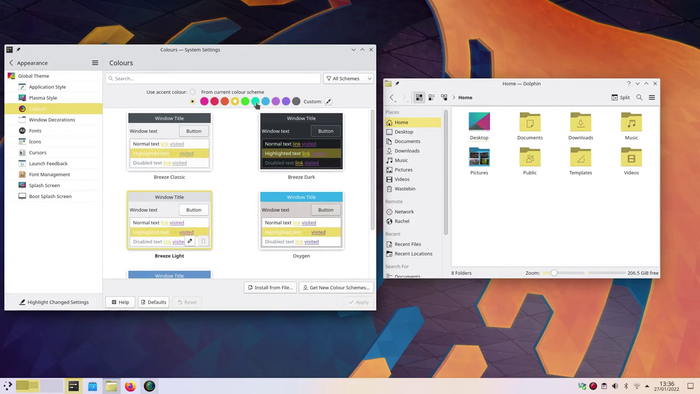Enable From current colour scheme option
Image resolution: width=700 pixels, height=394 pixels.
click(x=192, y=92)
